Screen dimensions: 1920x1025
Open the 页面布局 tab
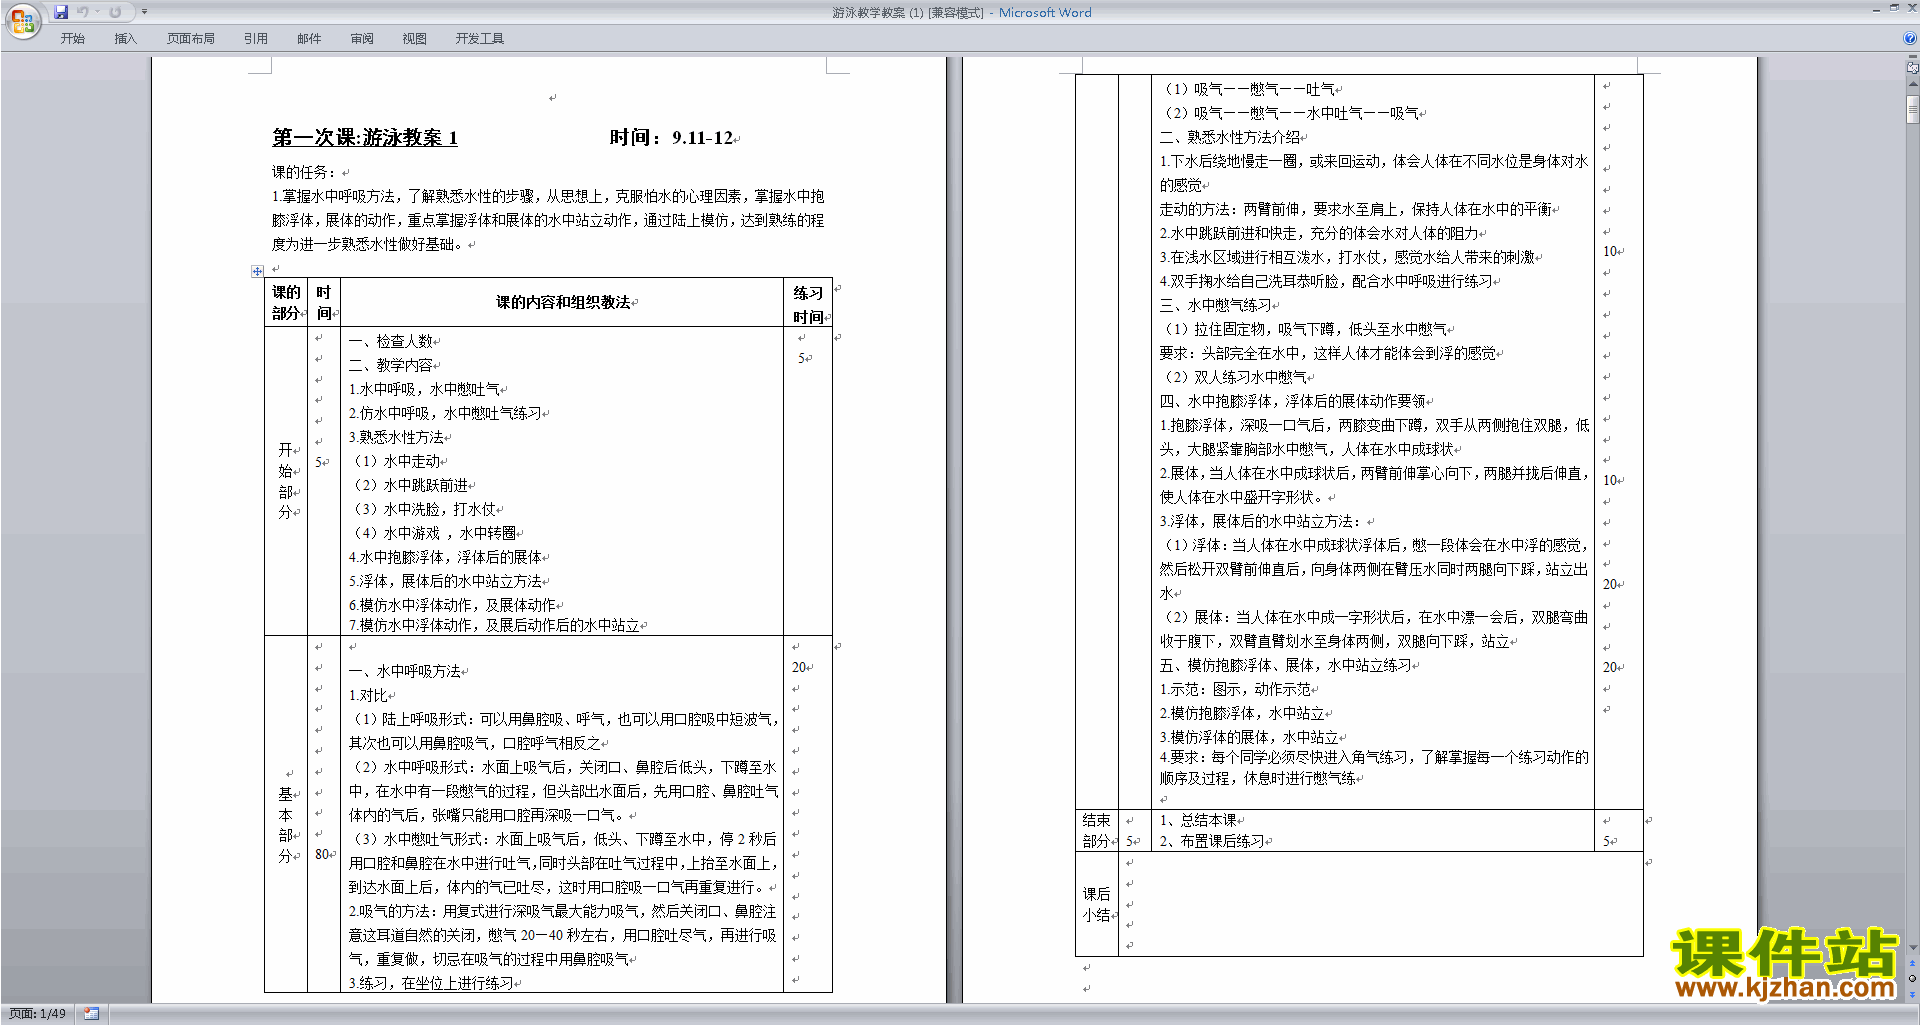click(x=191, y=39)
